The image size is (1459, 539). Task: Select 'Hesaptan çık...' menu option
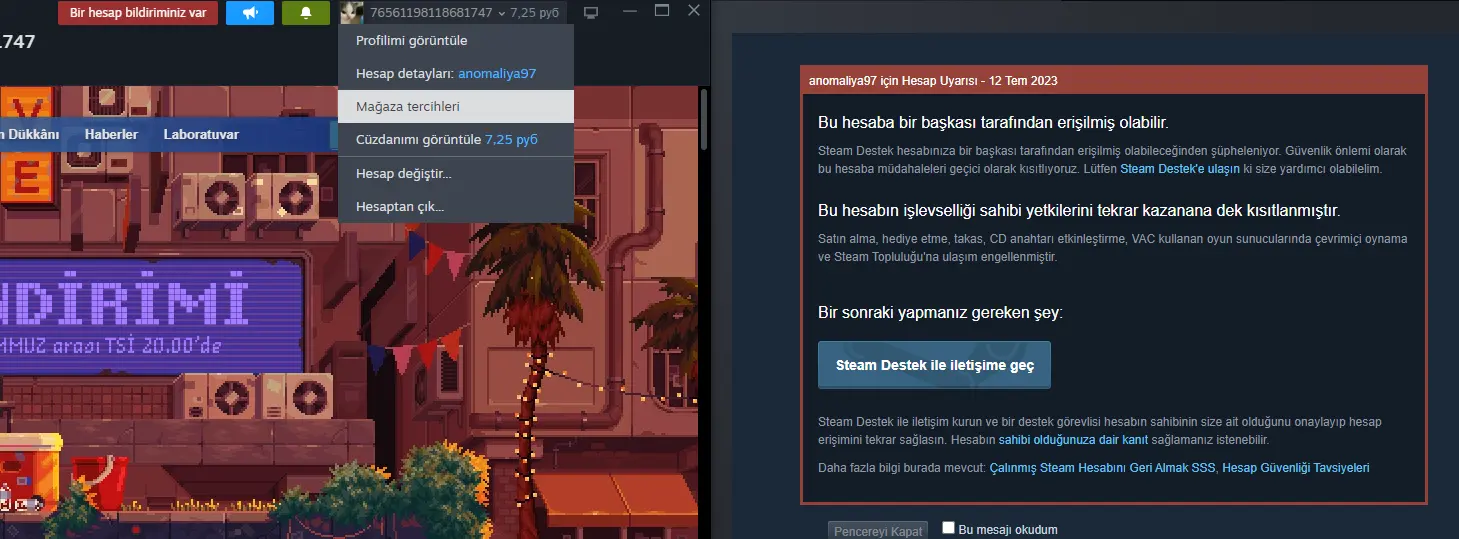point(456,207)
